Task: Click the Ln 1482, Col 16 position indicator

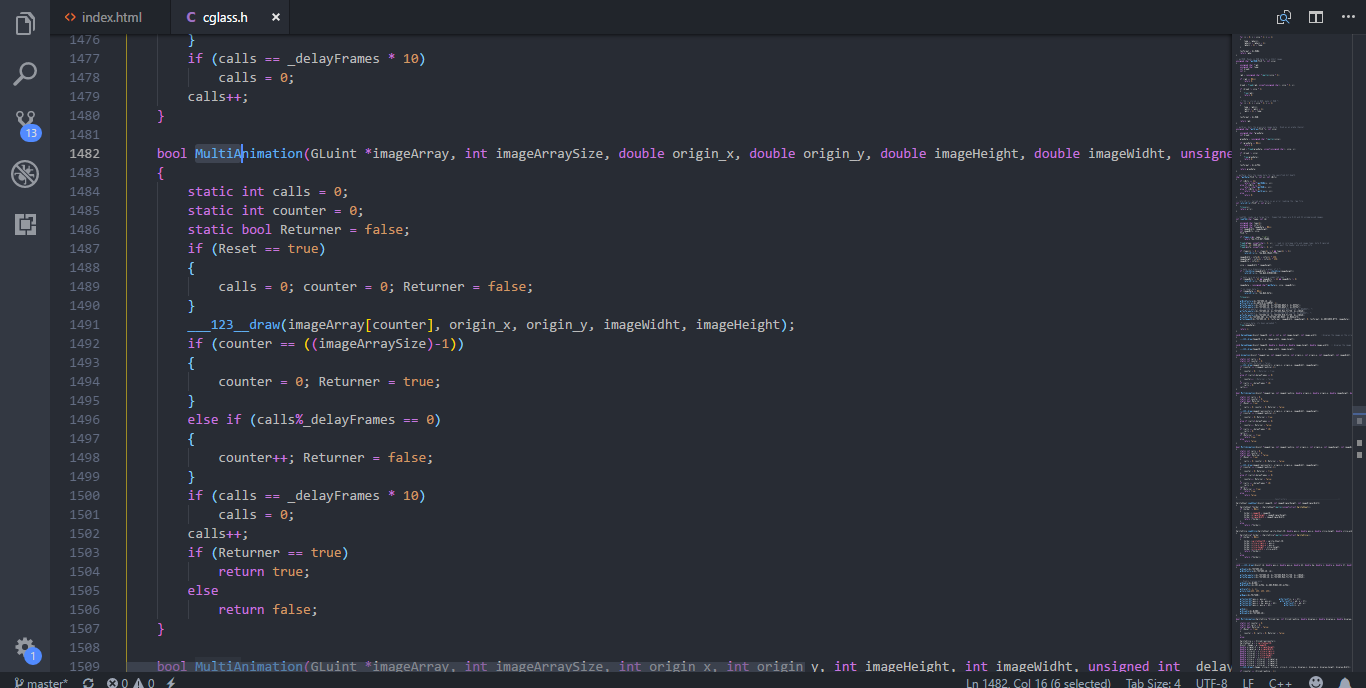Action: [x=1038, y=683]
